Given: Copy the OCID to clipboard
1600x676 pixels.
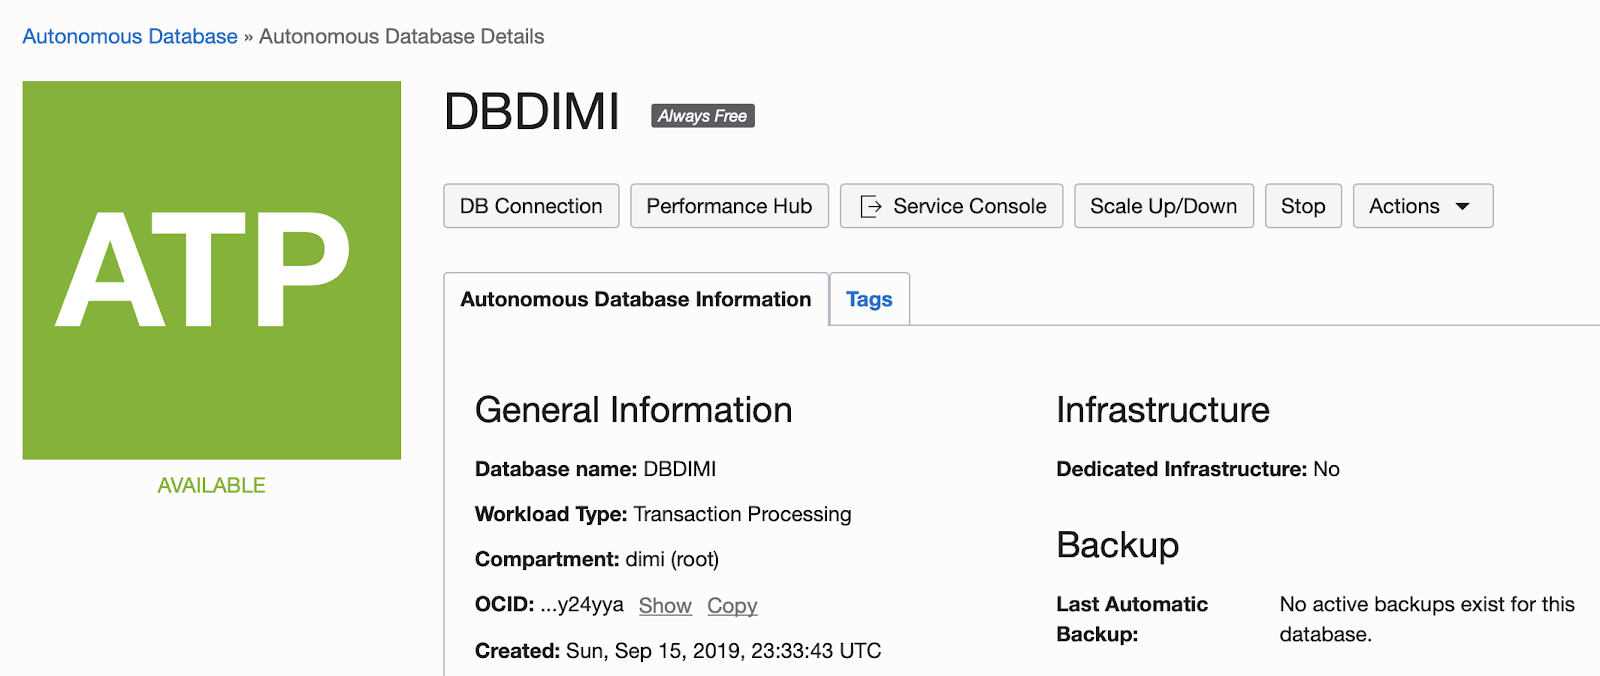Looking at the screenshot, I should tap(732, 605).
